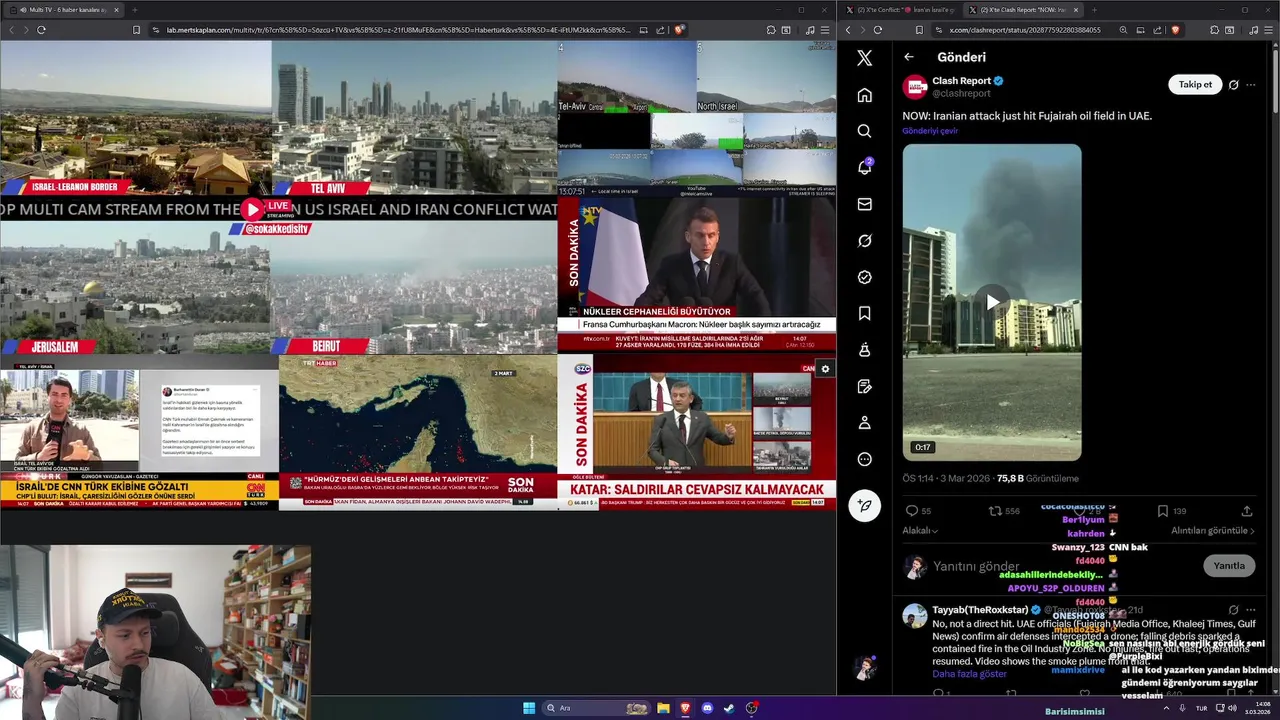The width and height of the screenshot is (1280, 720).
Task: Reload page in X browser window
Action: pyautogui.click(x=878, y=30)
